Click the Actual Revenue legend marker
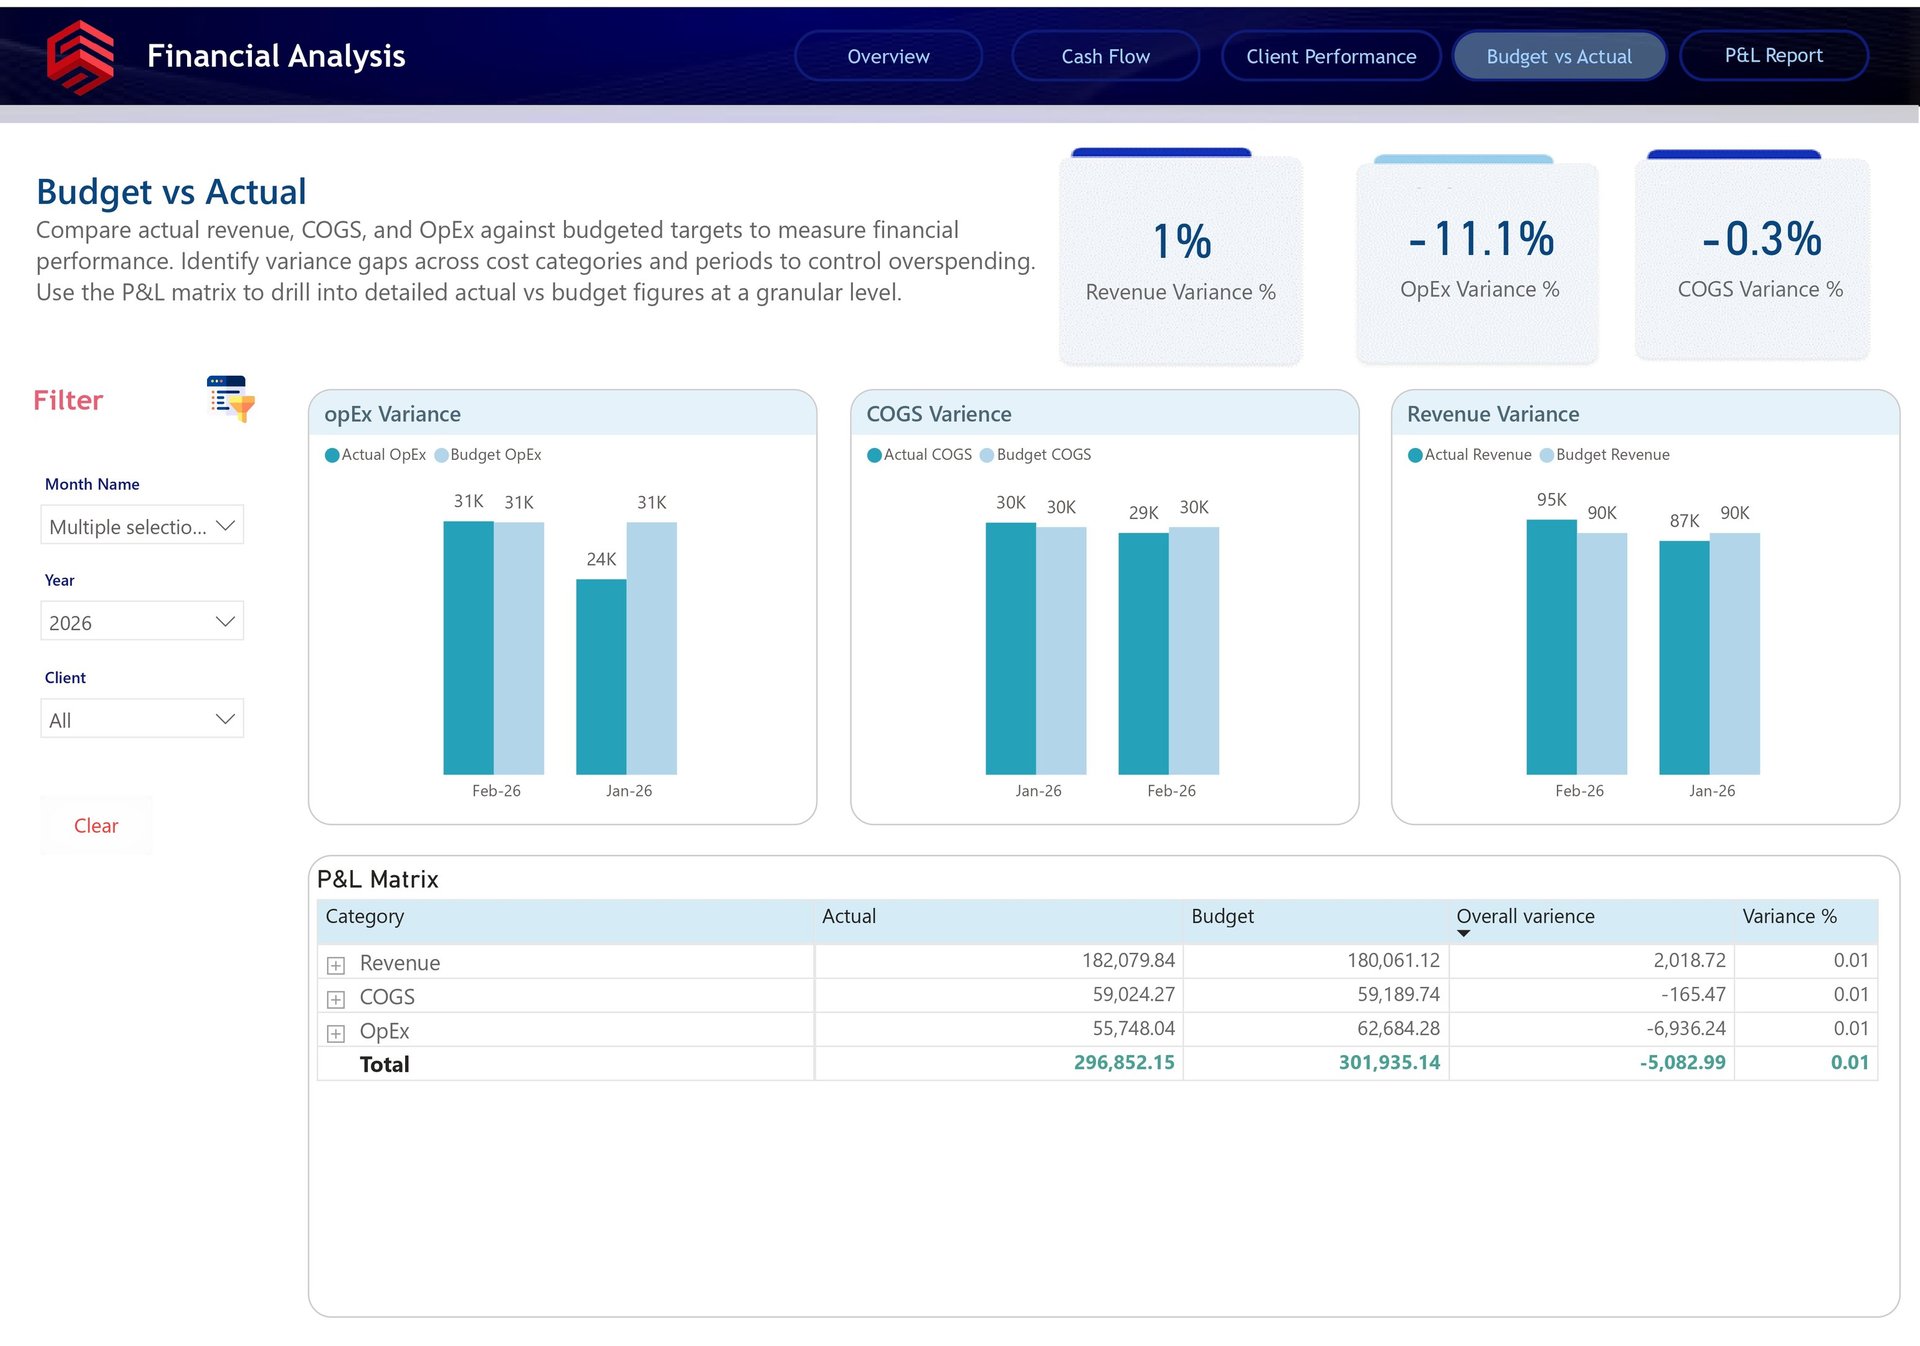Viewport: 1920px width, 1346px height. click(x=1415, y=455)
